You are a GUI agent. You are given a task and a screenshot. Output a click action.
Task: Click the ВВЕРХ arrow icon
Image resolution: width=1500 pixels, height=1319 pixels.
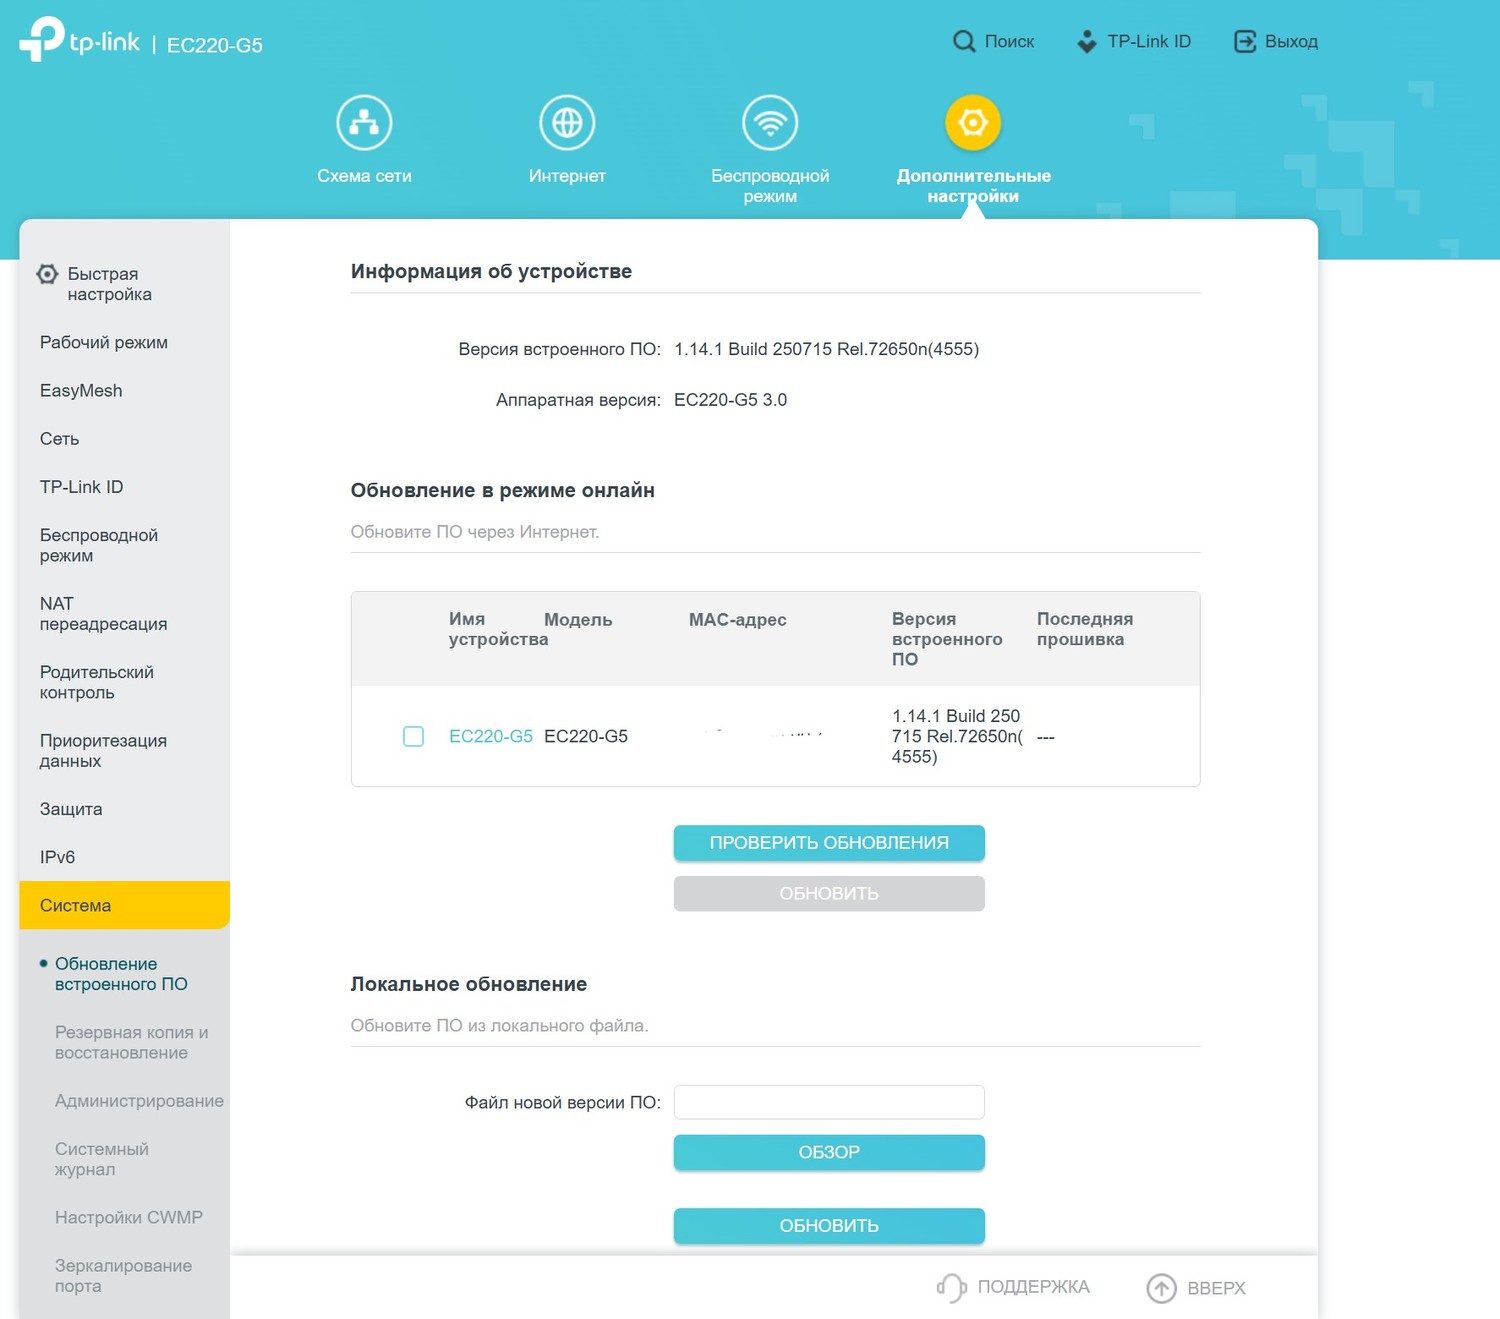tap(1161, 1288)
